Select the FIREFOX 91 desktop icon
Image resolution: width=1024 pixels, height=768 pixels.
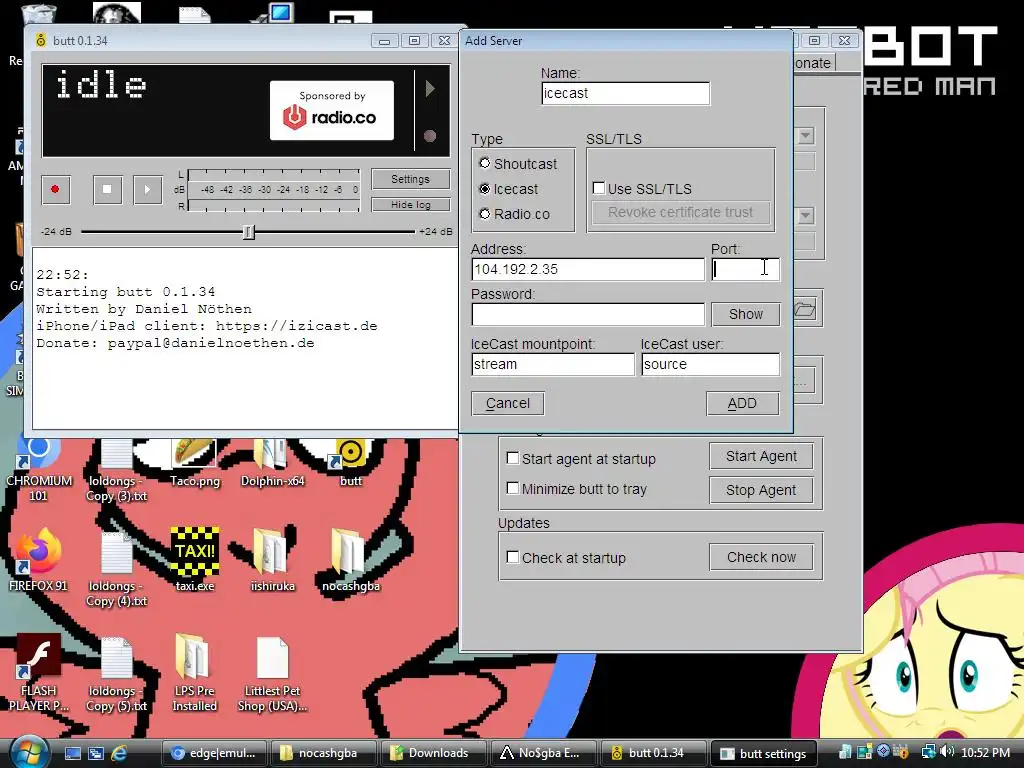click(38, 560)
